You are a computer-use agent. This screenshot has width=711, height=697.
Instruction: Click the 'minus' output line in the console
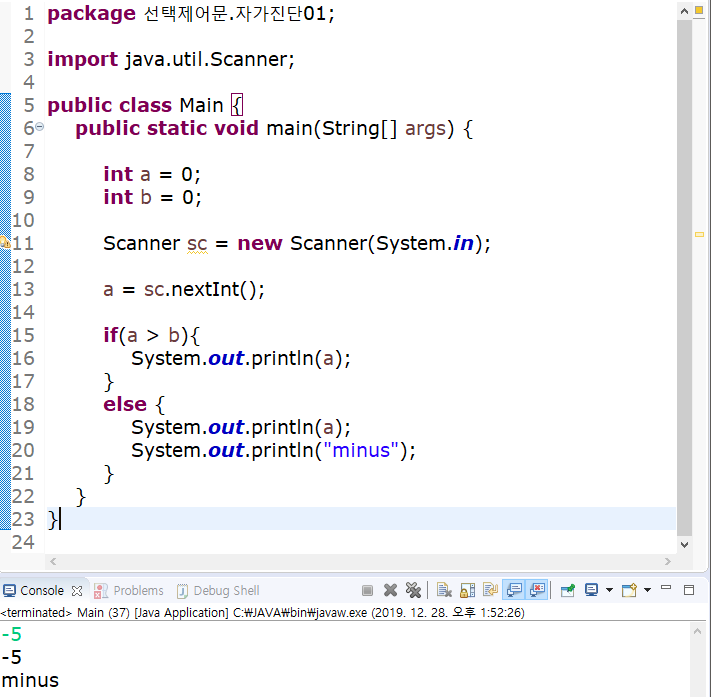(x=30, y=680)
